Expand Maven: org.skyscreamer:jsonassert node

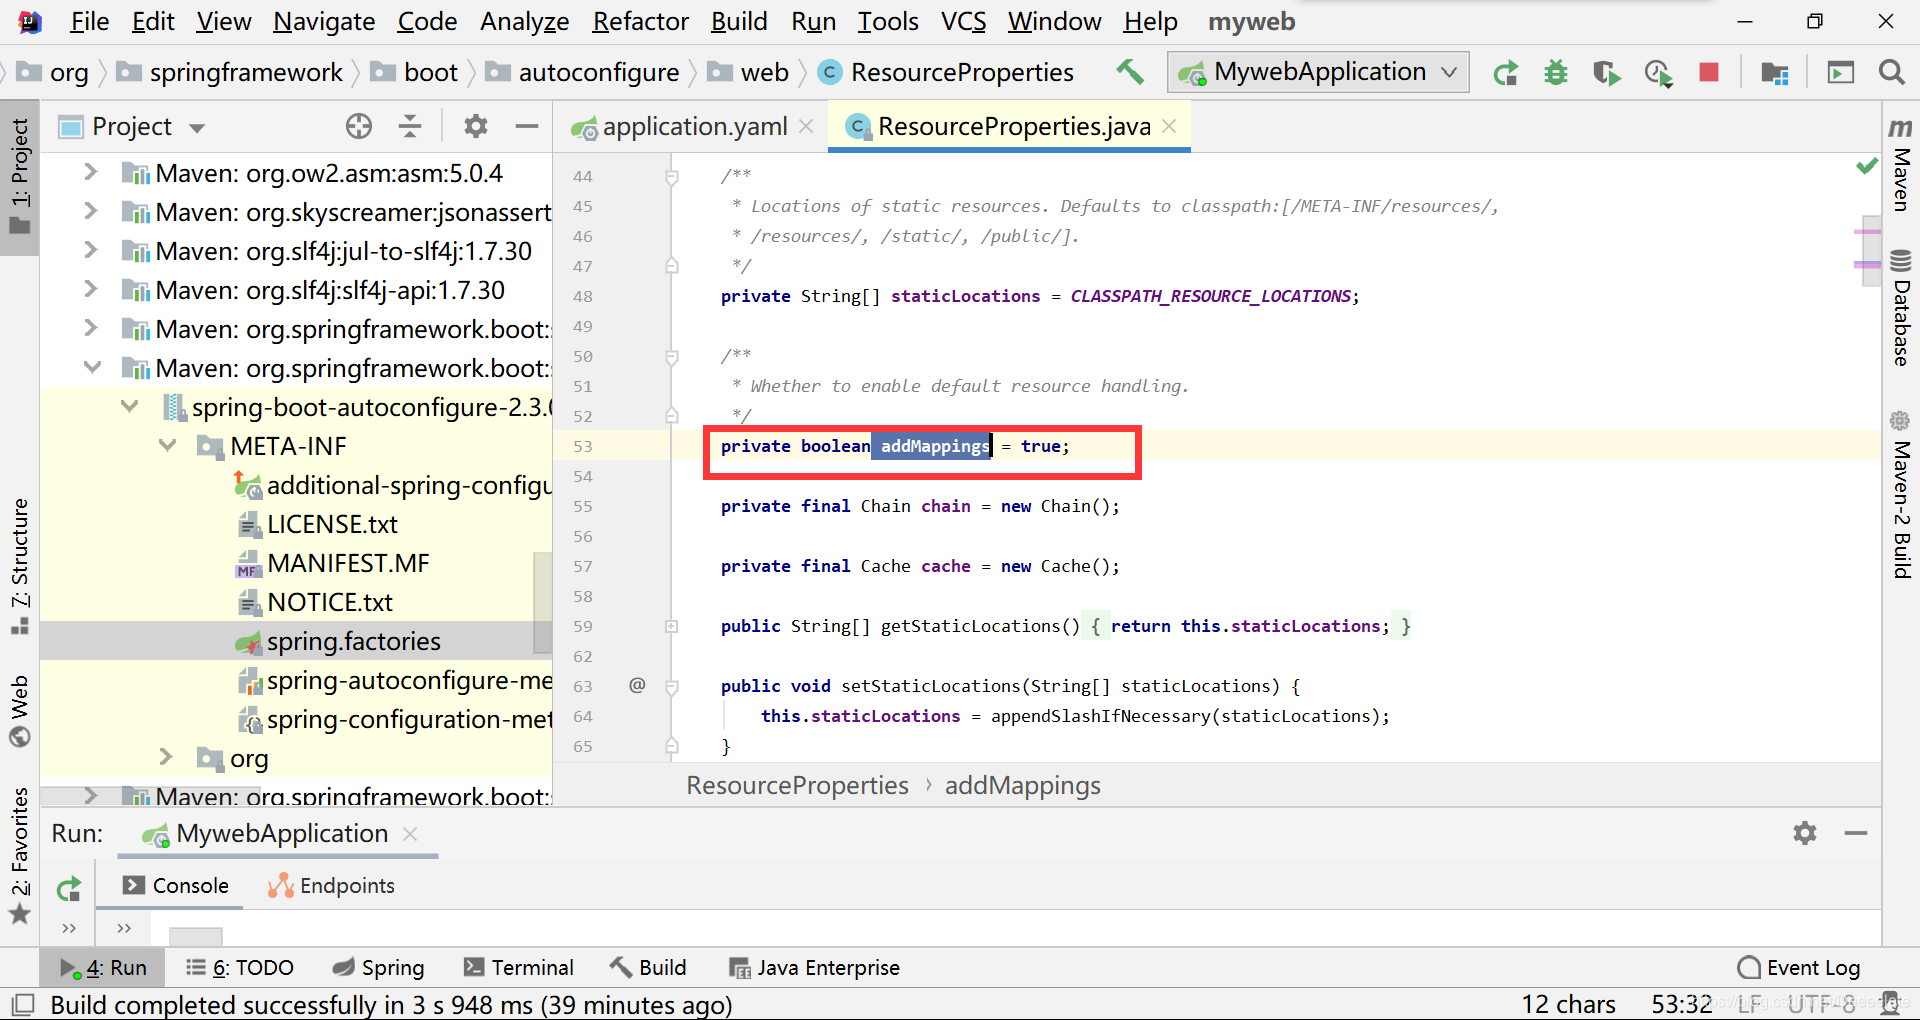(x=90, y=211)
